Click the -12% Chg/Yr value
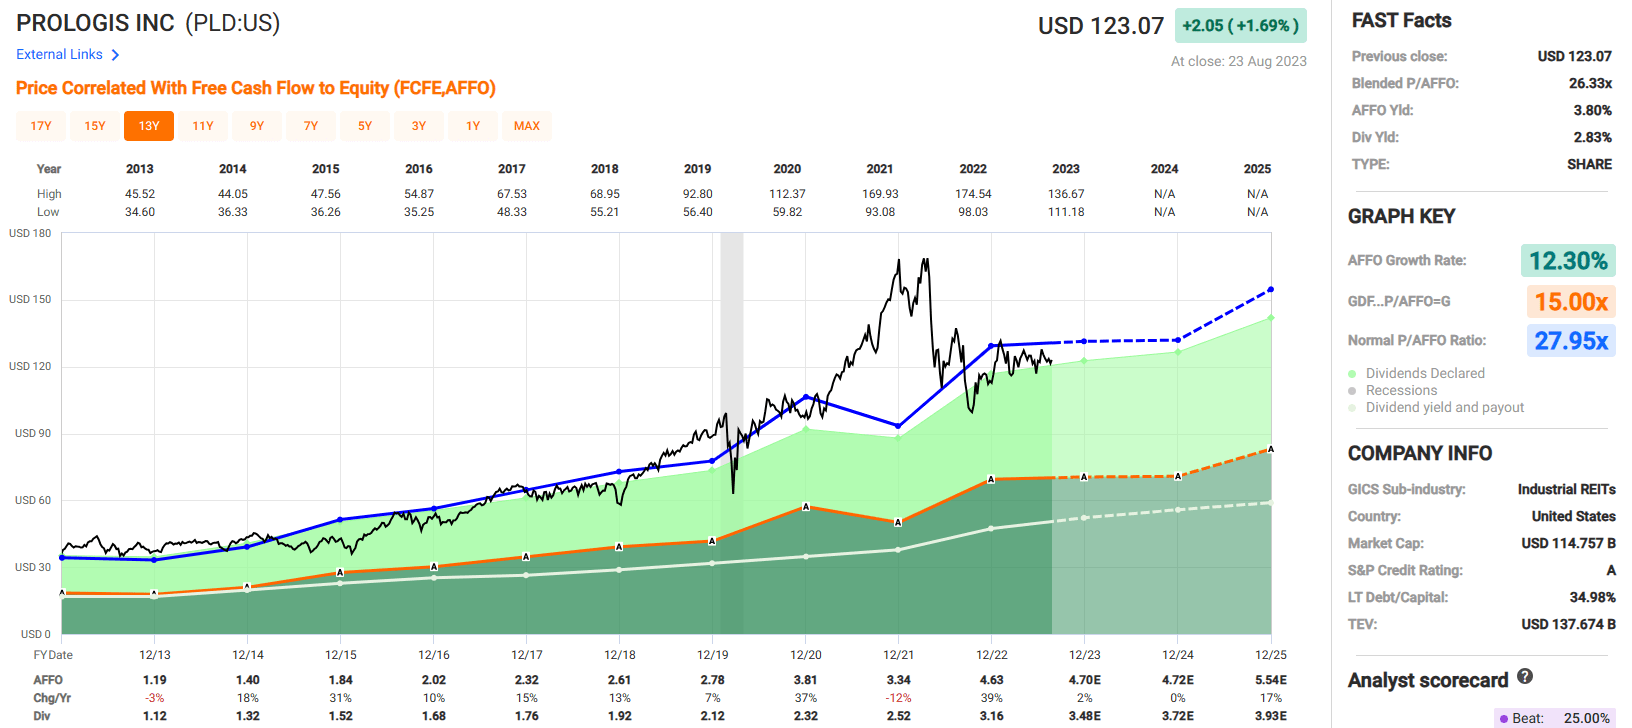1632x728 pixels. 898,698
